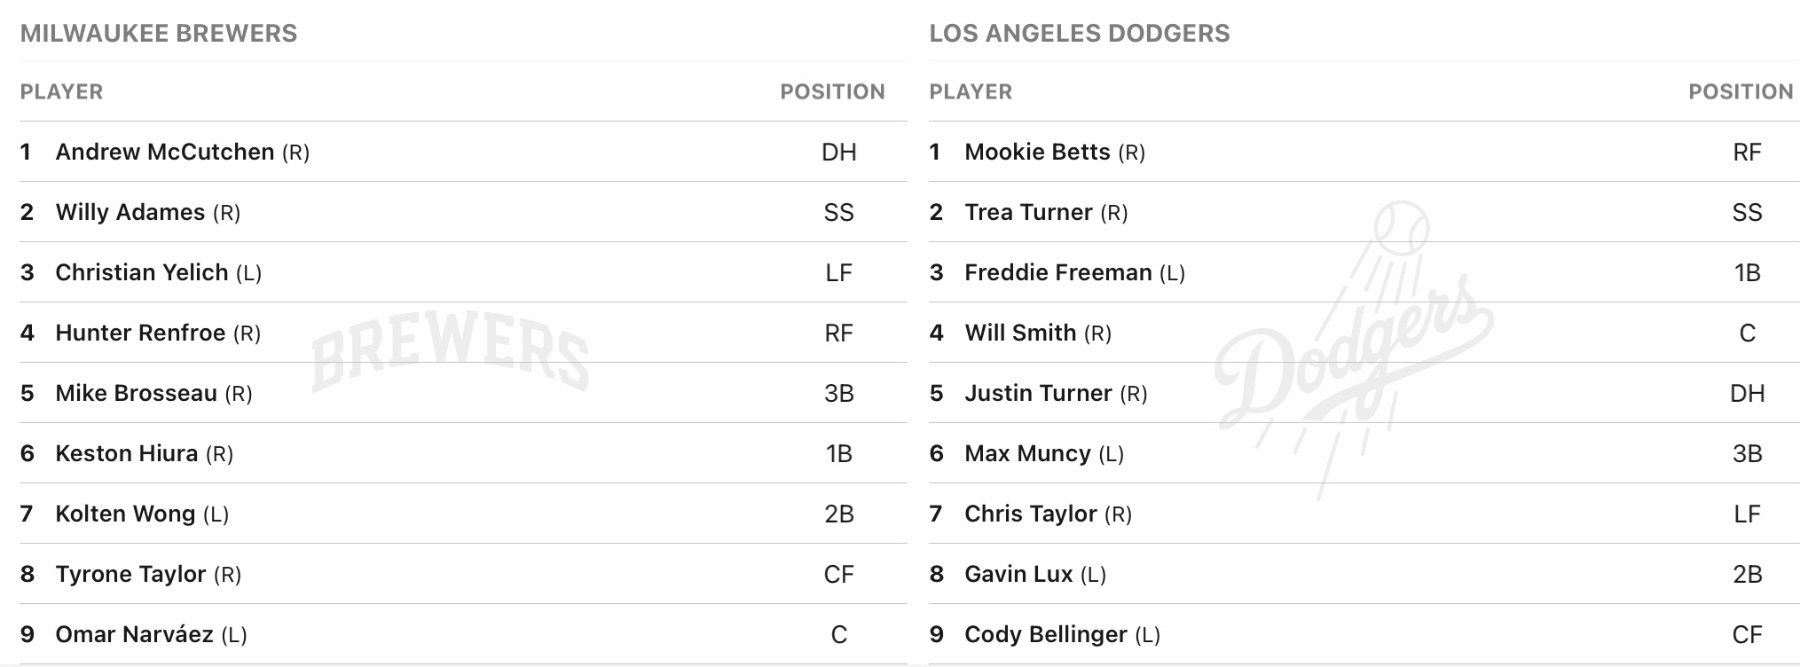Open Freddie Freeman player profile
This screenshot has width=1800, height=667.
coord(1058,272)
